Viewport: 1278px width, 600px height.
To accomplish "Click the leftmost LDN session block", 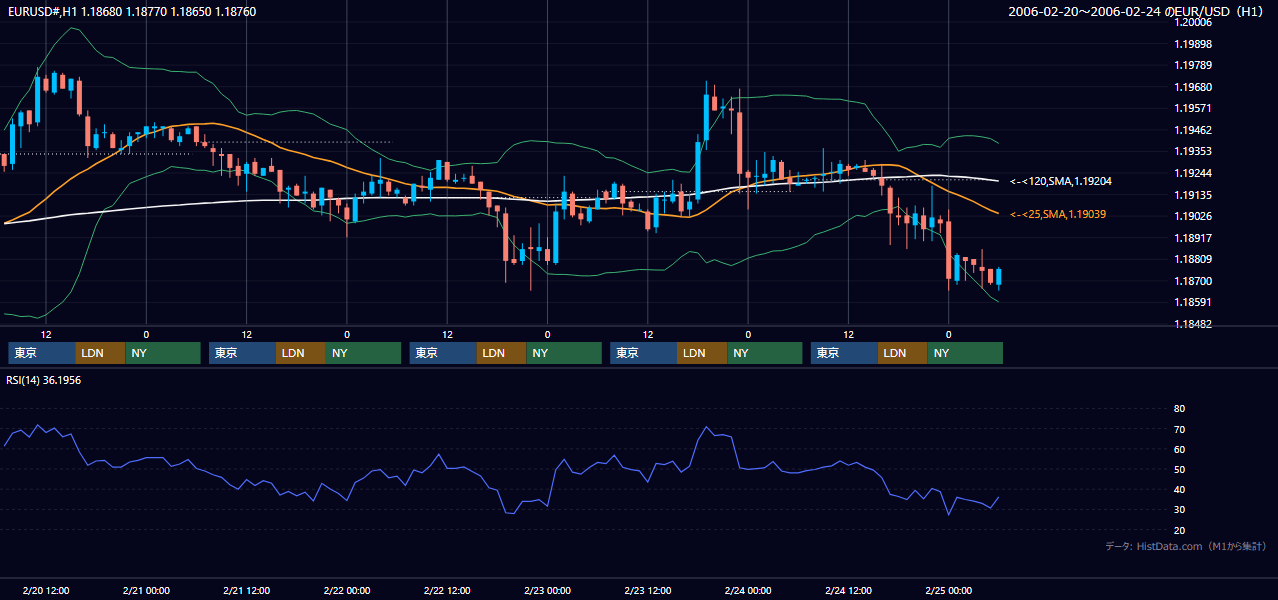I will (x=101, y=353).
